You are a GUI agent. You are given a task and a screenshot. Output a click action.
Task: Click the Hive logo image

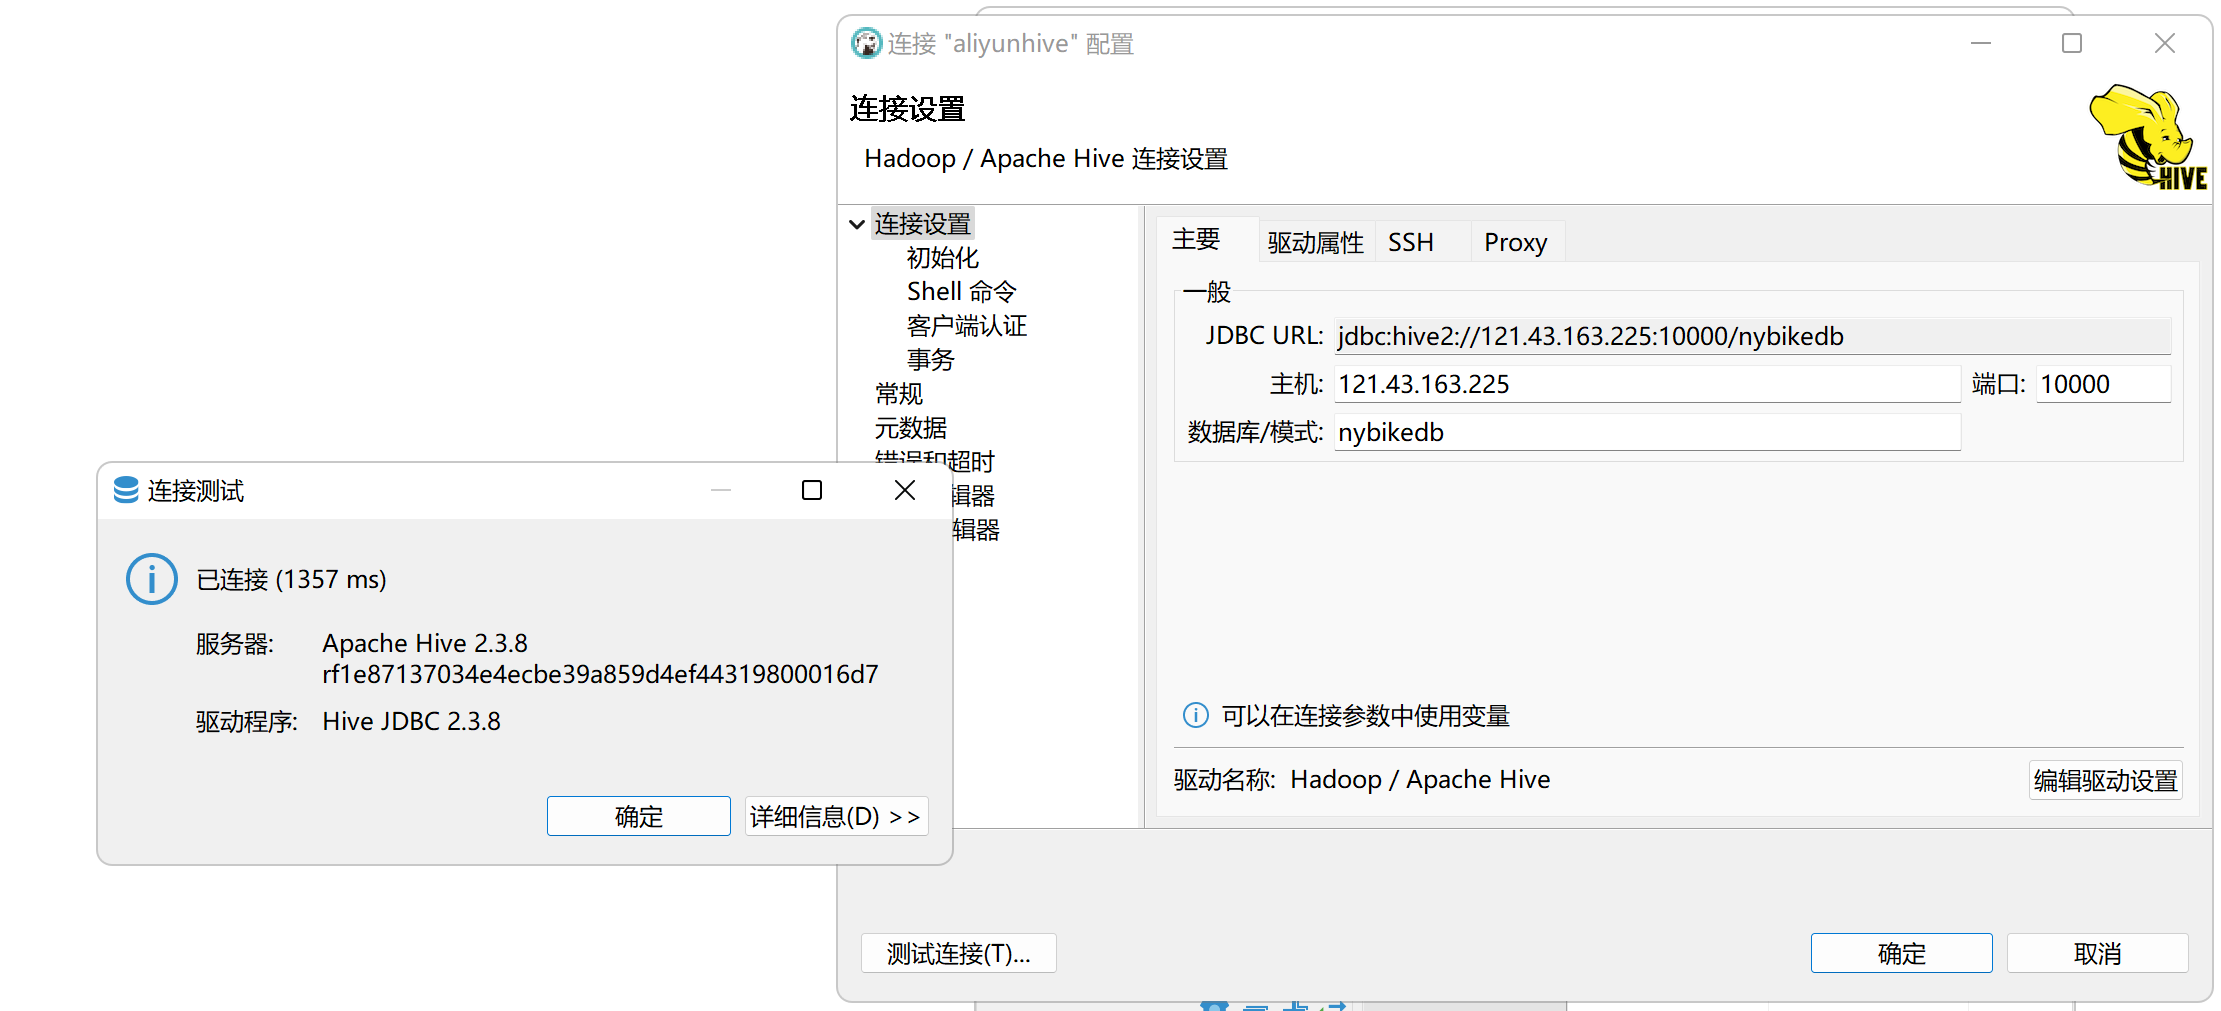point(2148,137)
